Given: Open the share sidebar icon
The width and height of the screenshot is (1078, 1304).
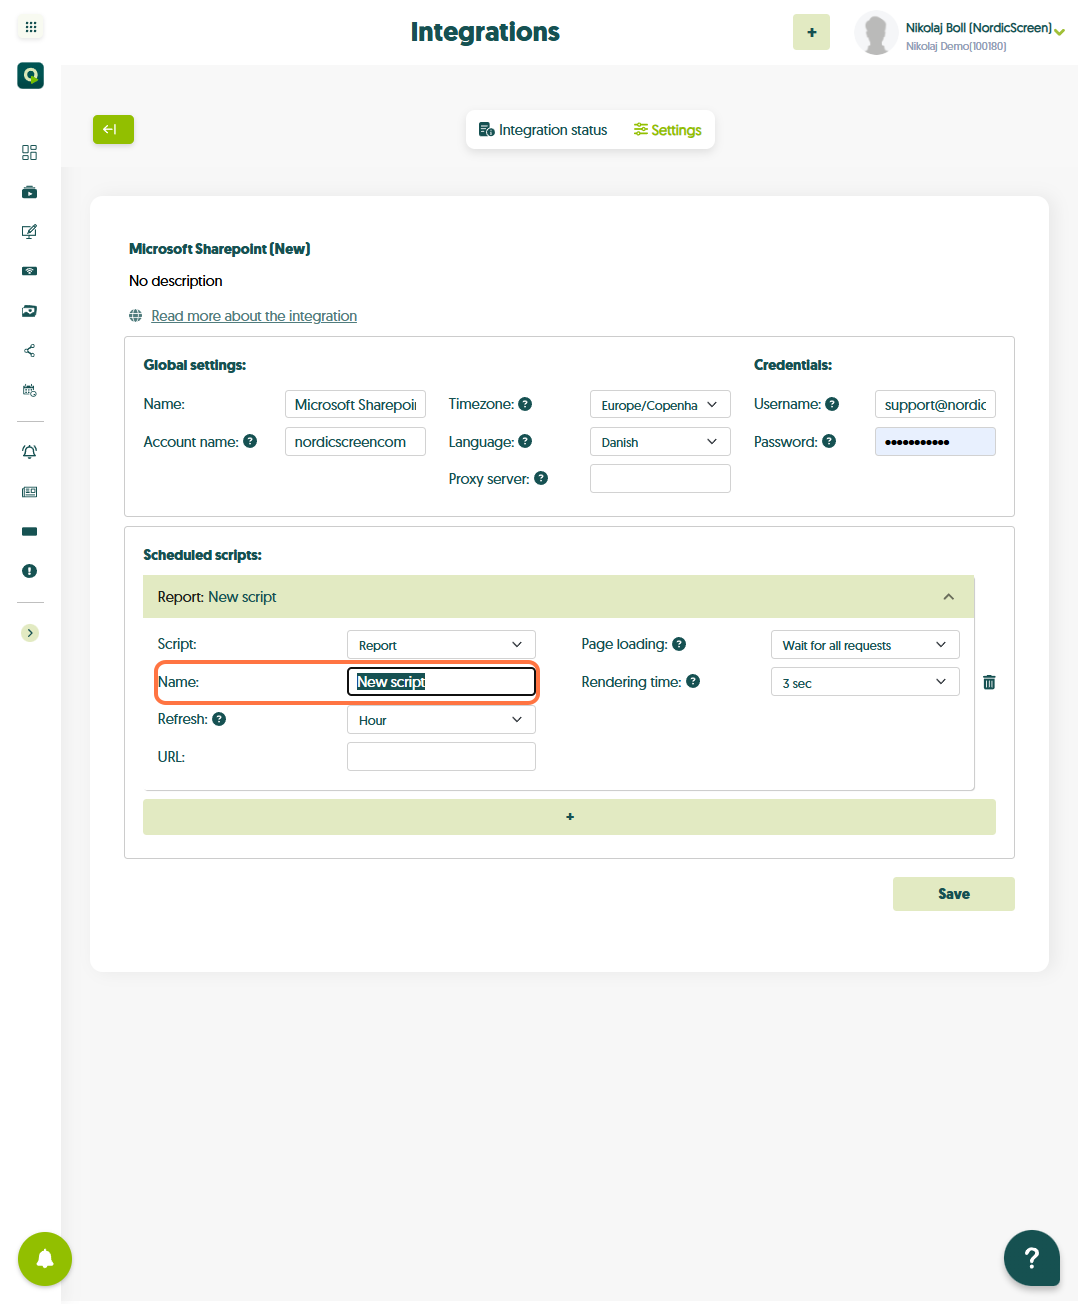Looking at the screenshot, I should pyautogui.click(x=30, y=351).
